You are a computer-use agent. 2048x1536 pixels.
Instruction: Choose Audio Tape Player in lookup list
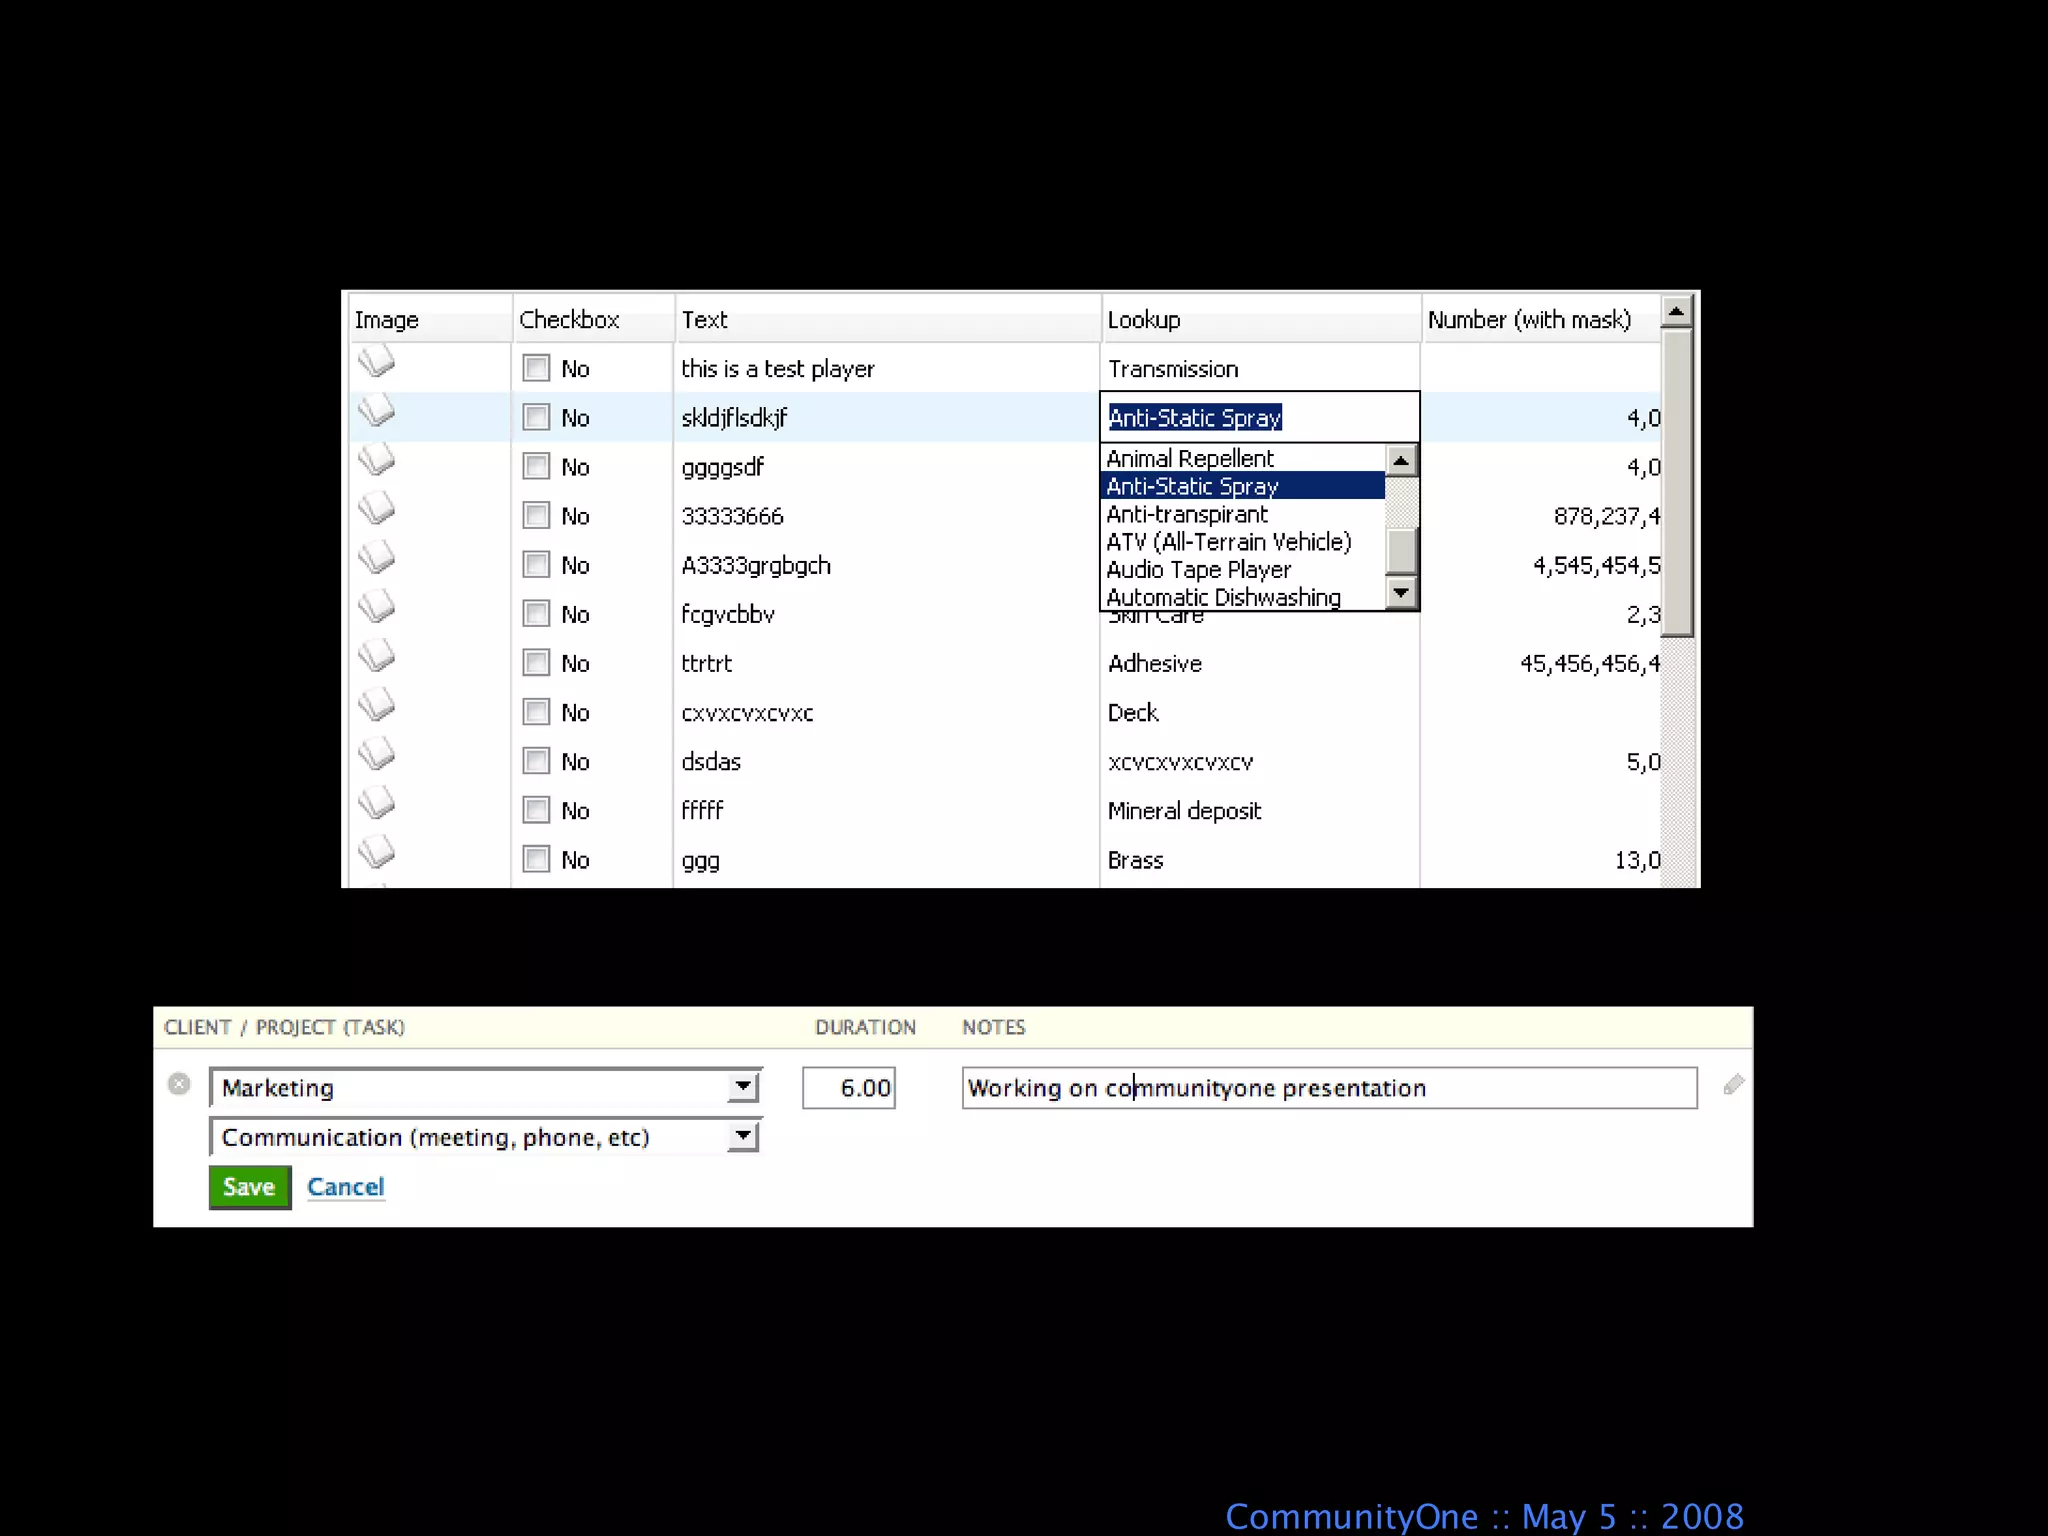pos(1198,570)
